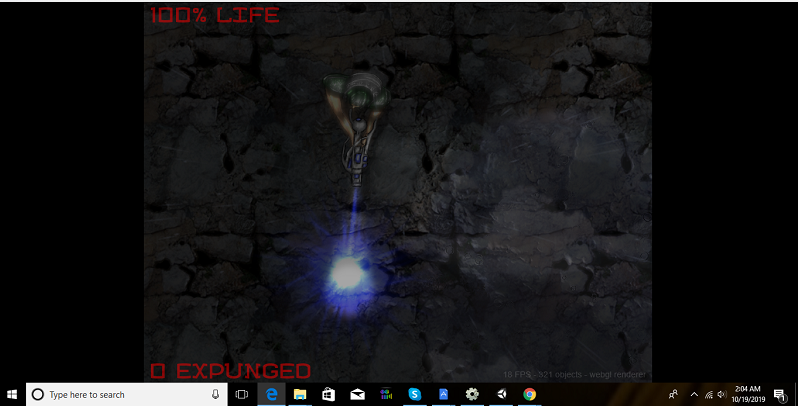
Task: Expand hidden system tray icons
Action: click(694, 394)
